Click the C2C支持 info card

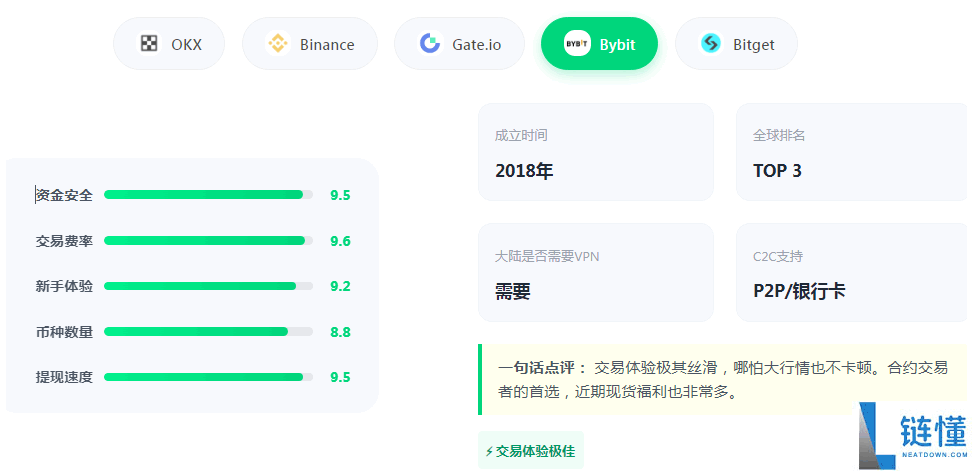click(854, 273)
